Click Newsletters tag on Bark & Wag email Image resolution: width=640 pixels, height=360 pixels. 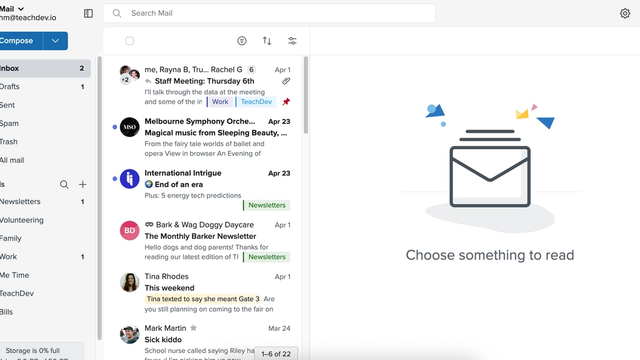click(x=267, y=257)
